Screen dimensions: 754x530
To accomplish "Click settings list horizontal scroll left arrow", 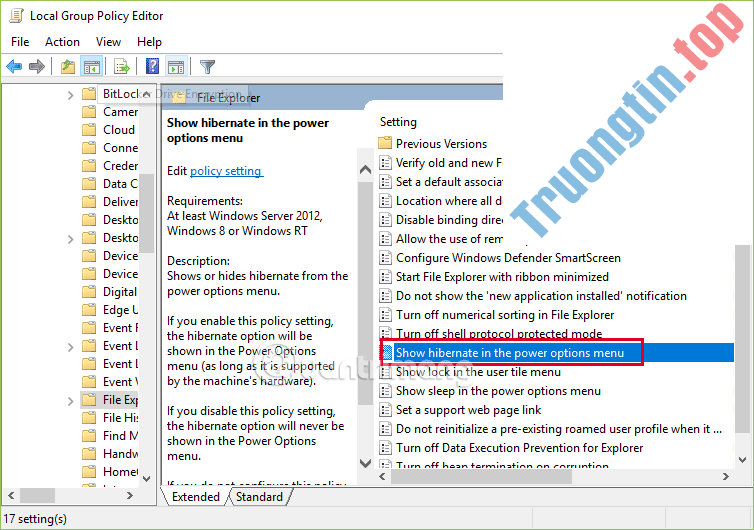I will pos(382,477).
